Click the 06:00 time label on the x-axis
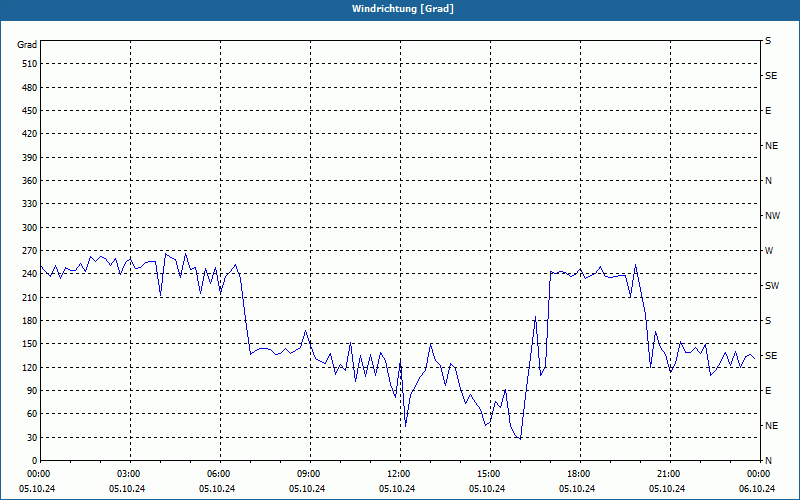The height and width of the screenshot is (500, 800). (x=220, y=473)
